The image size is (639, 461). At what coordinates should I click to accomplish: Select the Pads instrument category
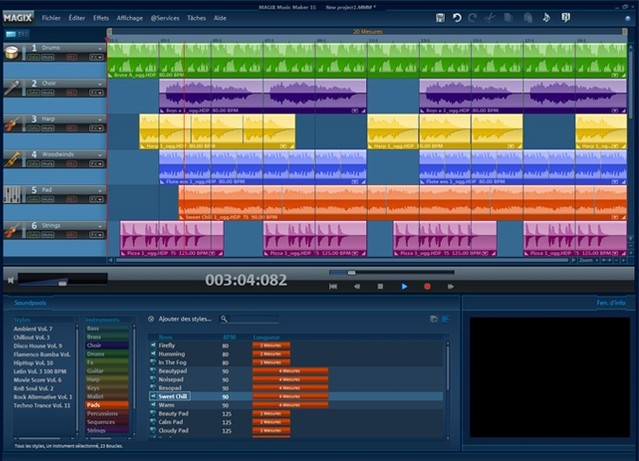107,405
